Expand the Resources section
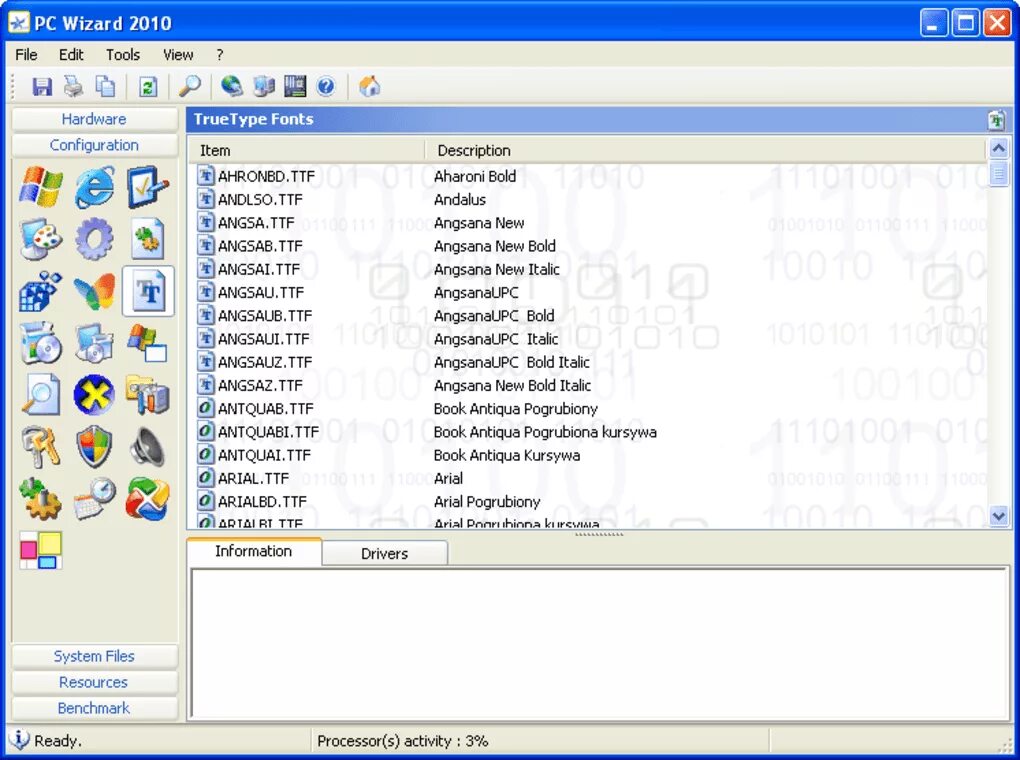Viewport: 1020px width, 760px height. (x=94, y=682)
